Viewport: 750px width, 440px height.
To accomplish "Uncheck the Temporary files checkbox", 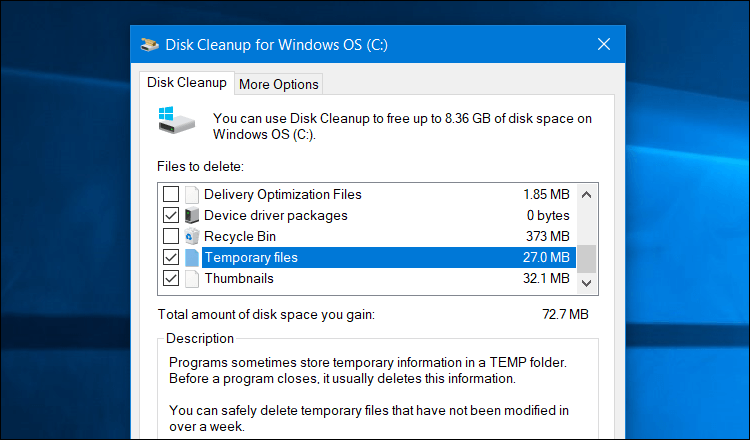I will (171, 257).
